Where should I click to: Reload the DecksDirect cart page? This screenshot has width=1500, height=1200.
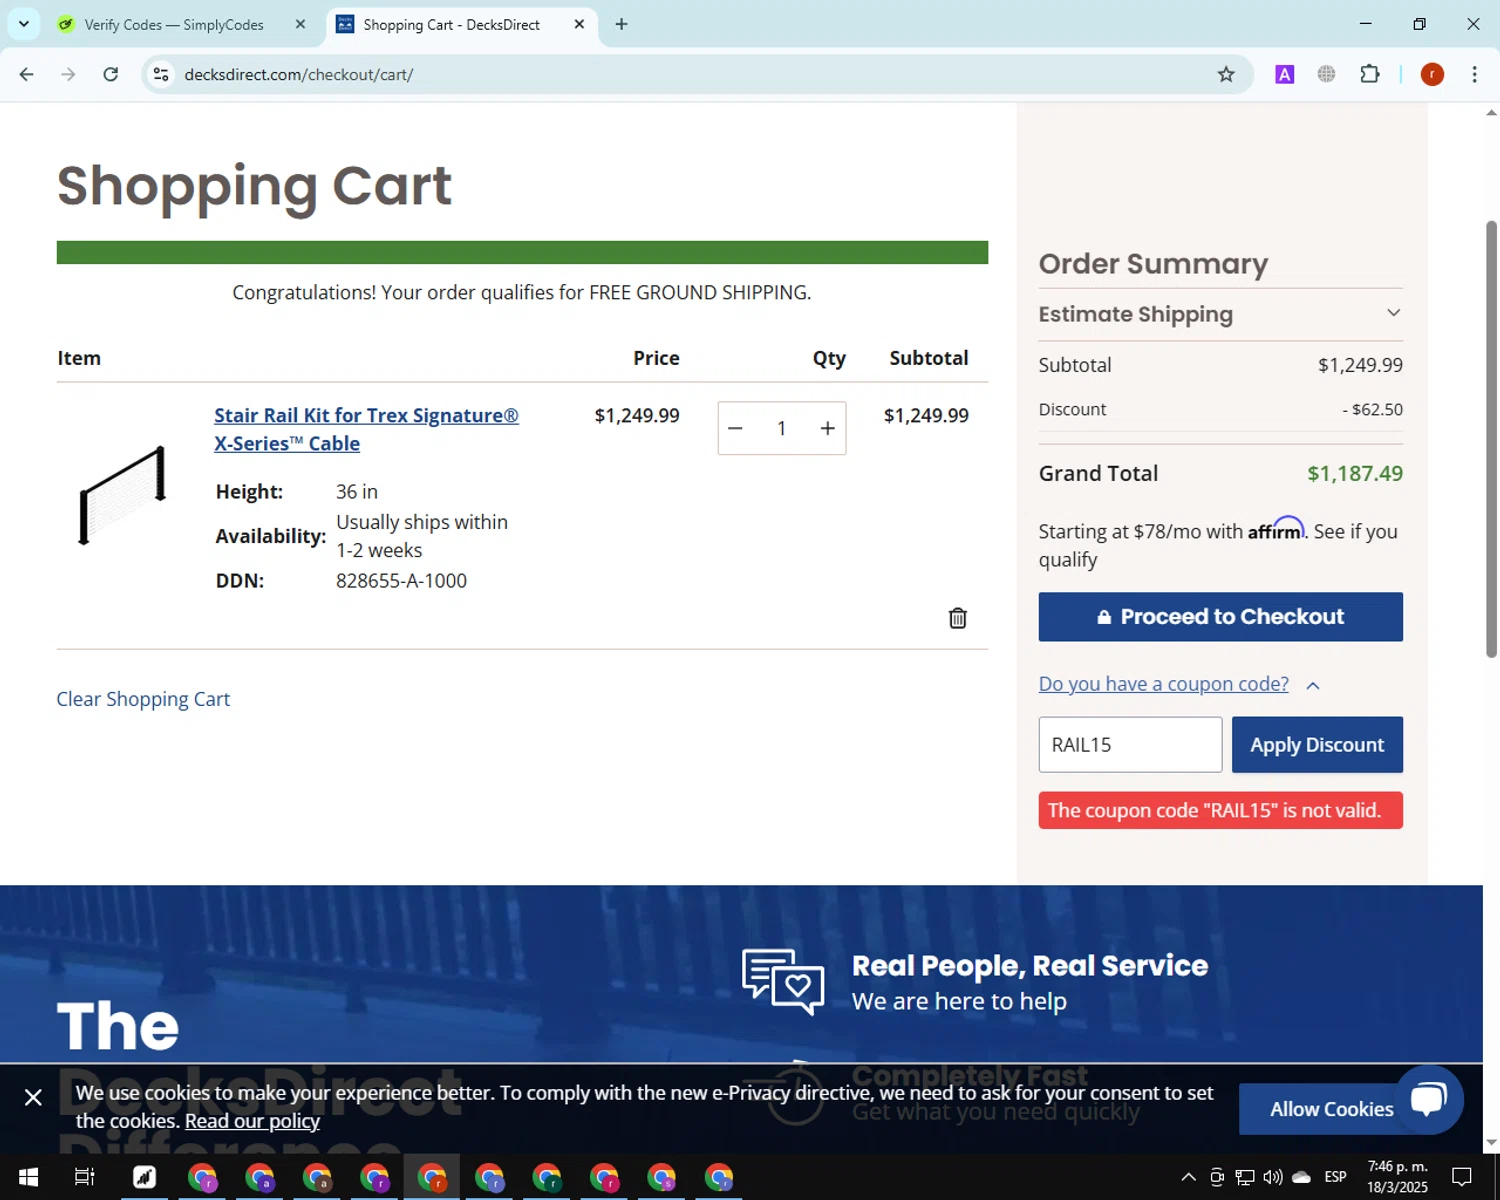[111, 74]
